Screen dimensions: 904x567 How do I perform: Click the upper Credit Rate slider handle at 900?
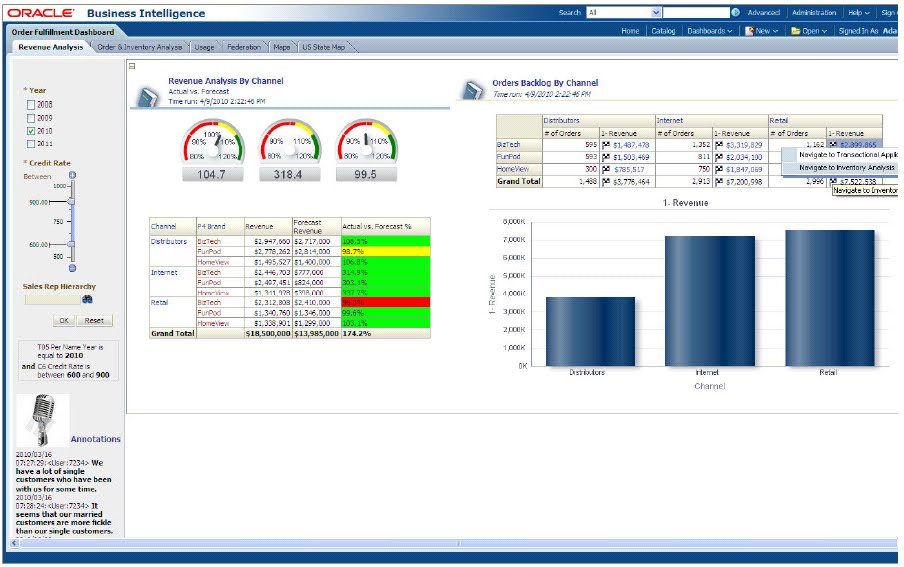pyautogui.click(x=71, y=202)
